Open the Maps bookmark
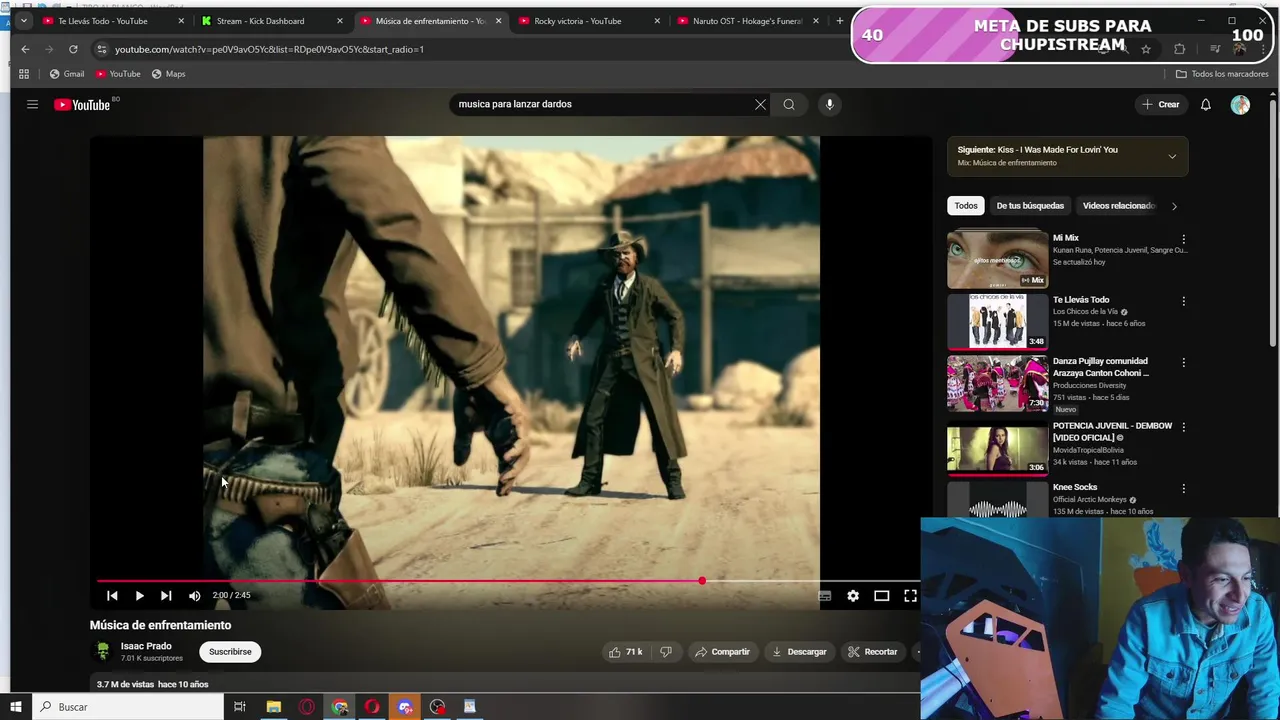 pyautogui.click(x=168, y=74)
